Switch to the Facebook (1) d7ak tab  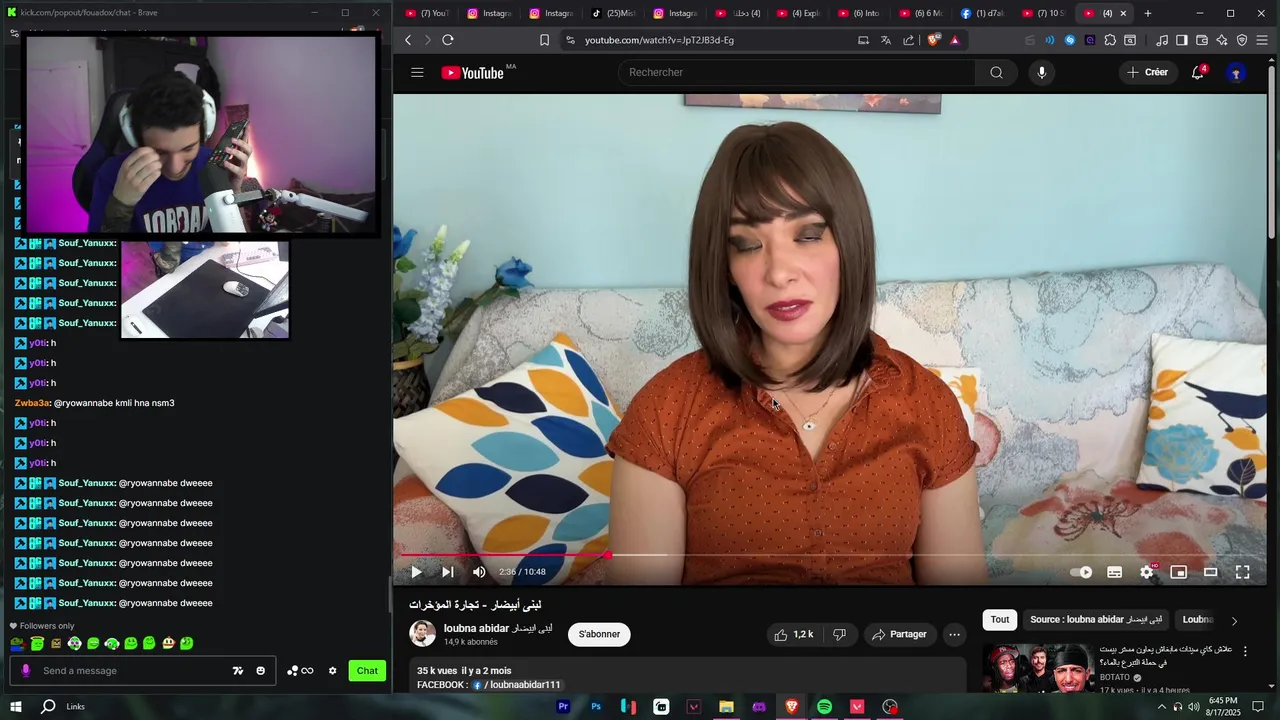983,13
